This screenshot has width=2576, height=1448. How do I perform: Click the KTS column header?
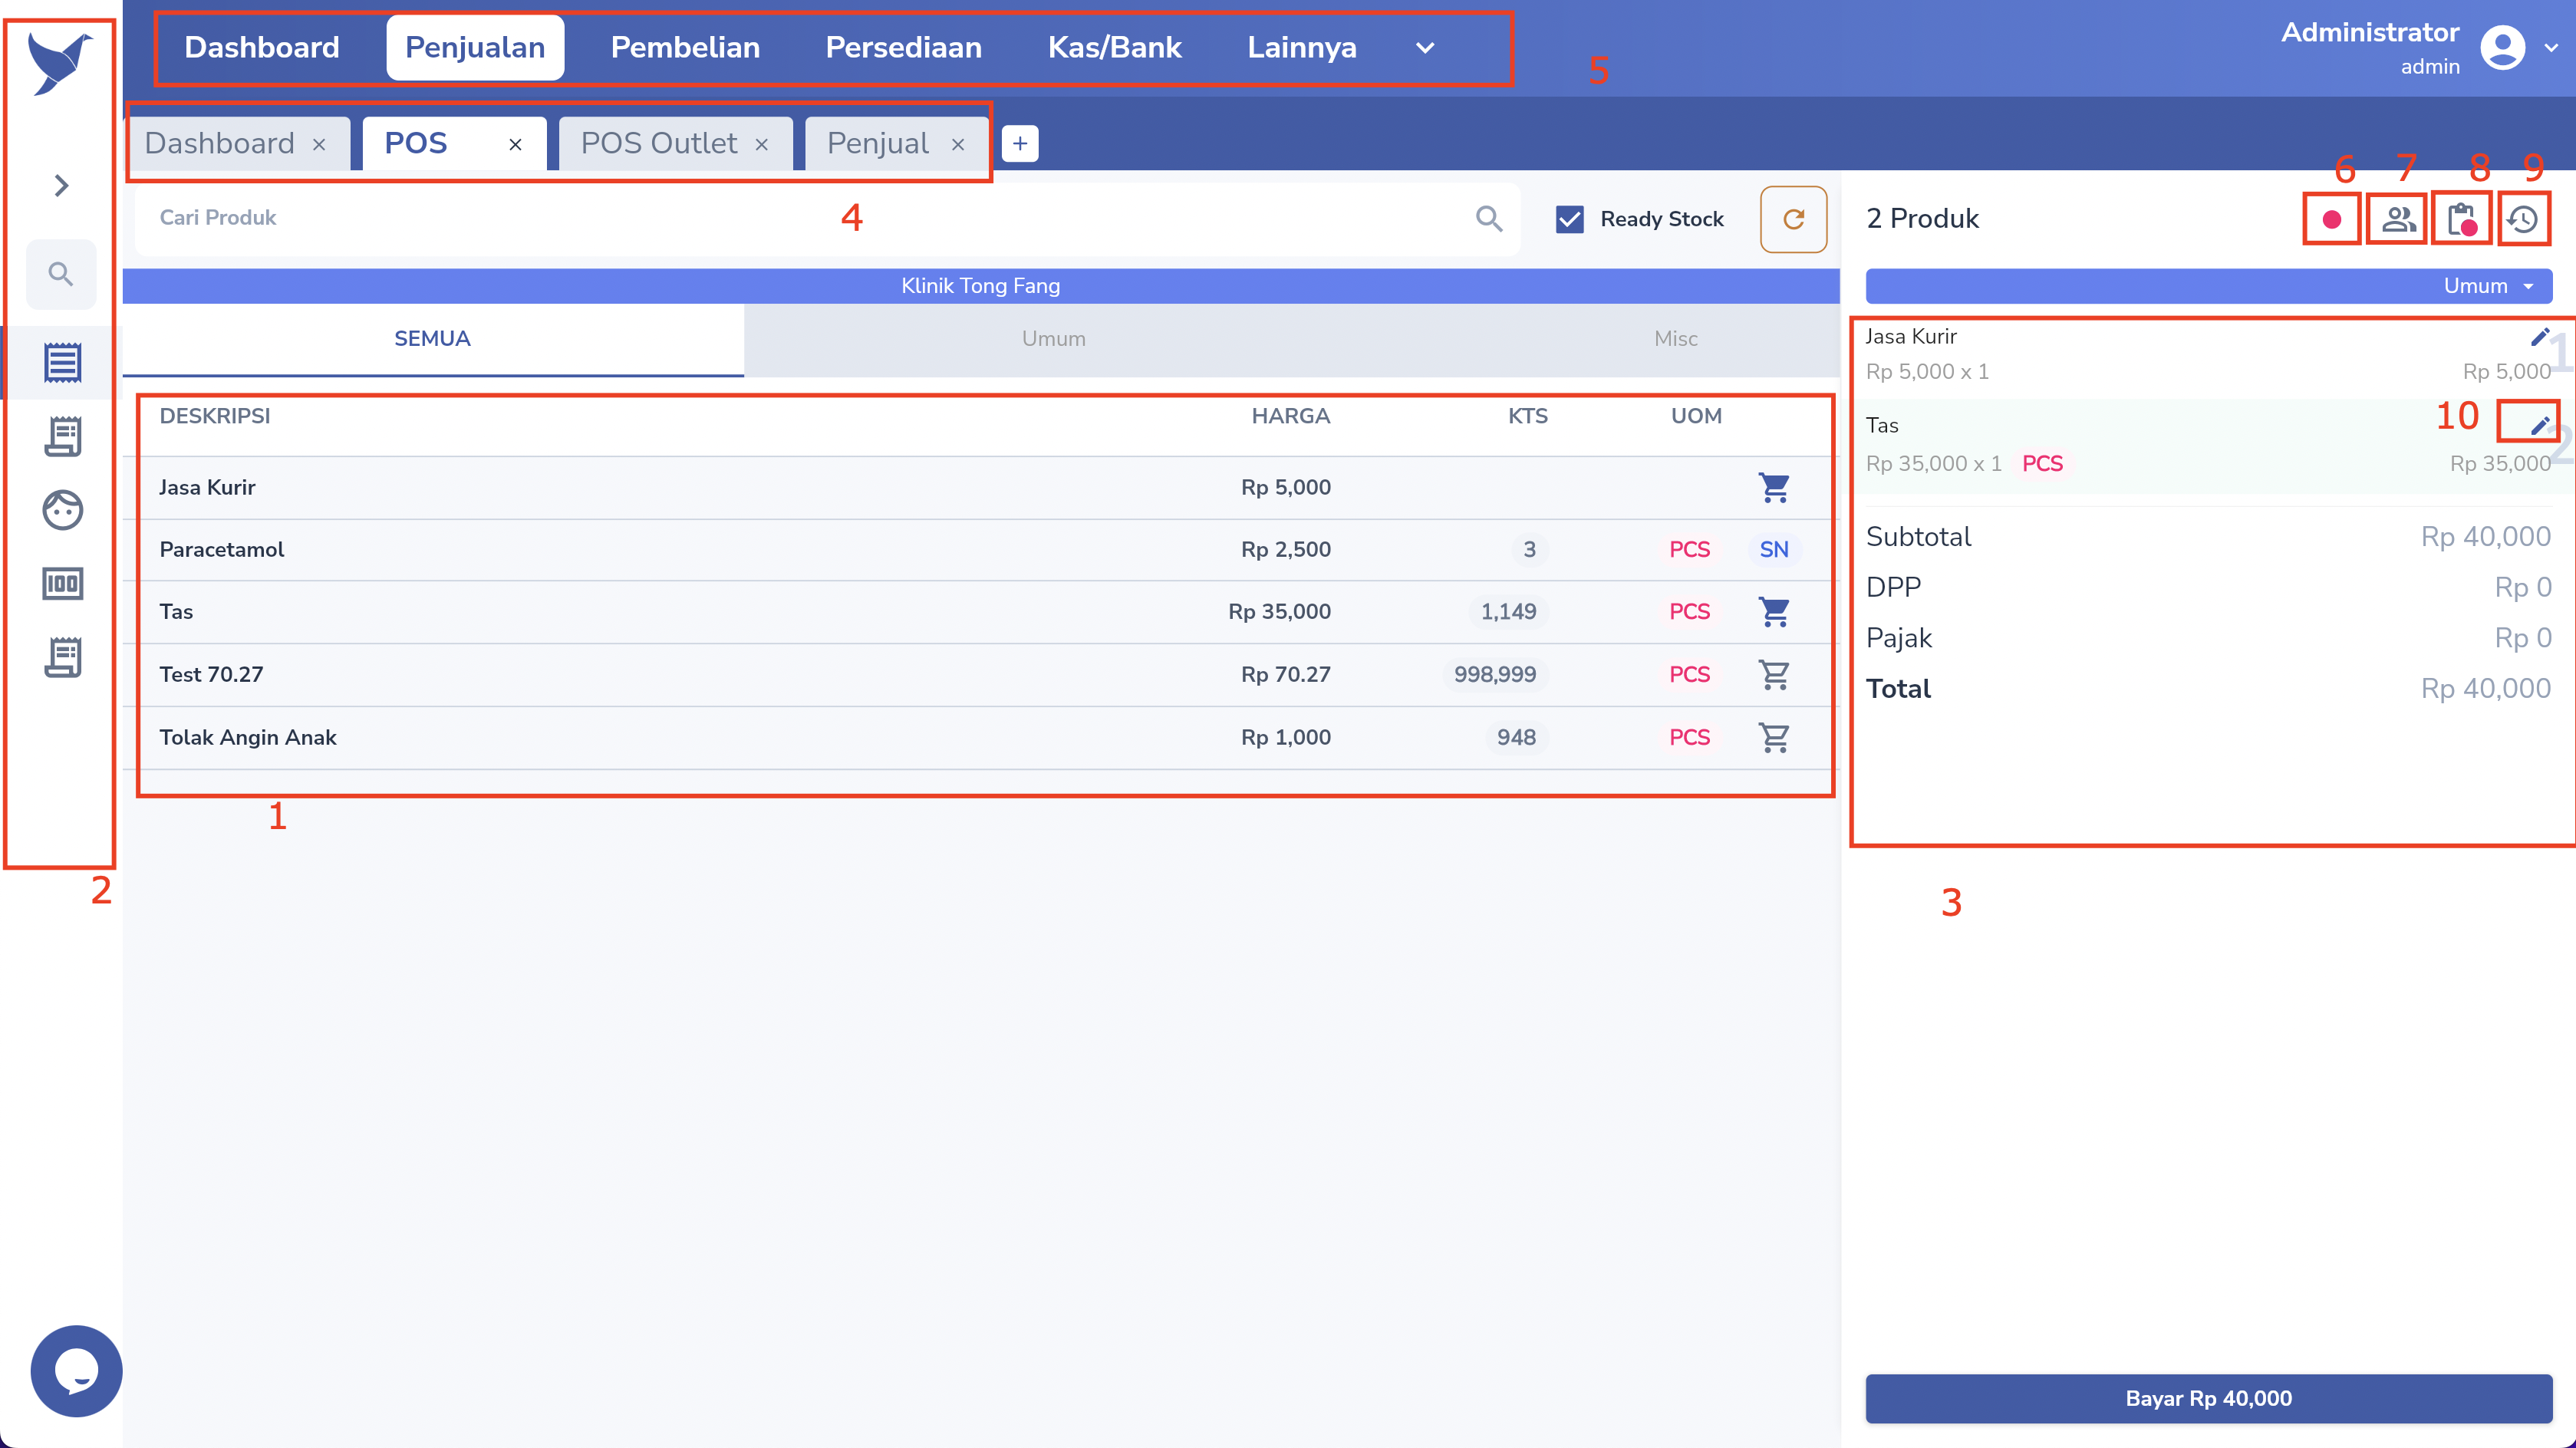coord(1527,416)
